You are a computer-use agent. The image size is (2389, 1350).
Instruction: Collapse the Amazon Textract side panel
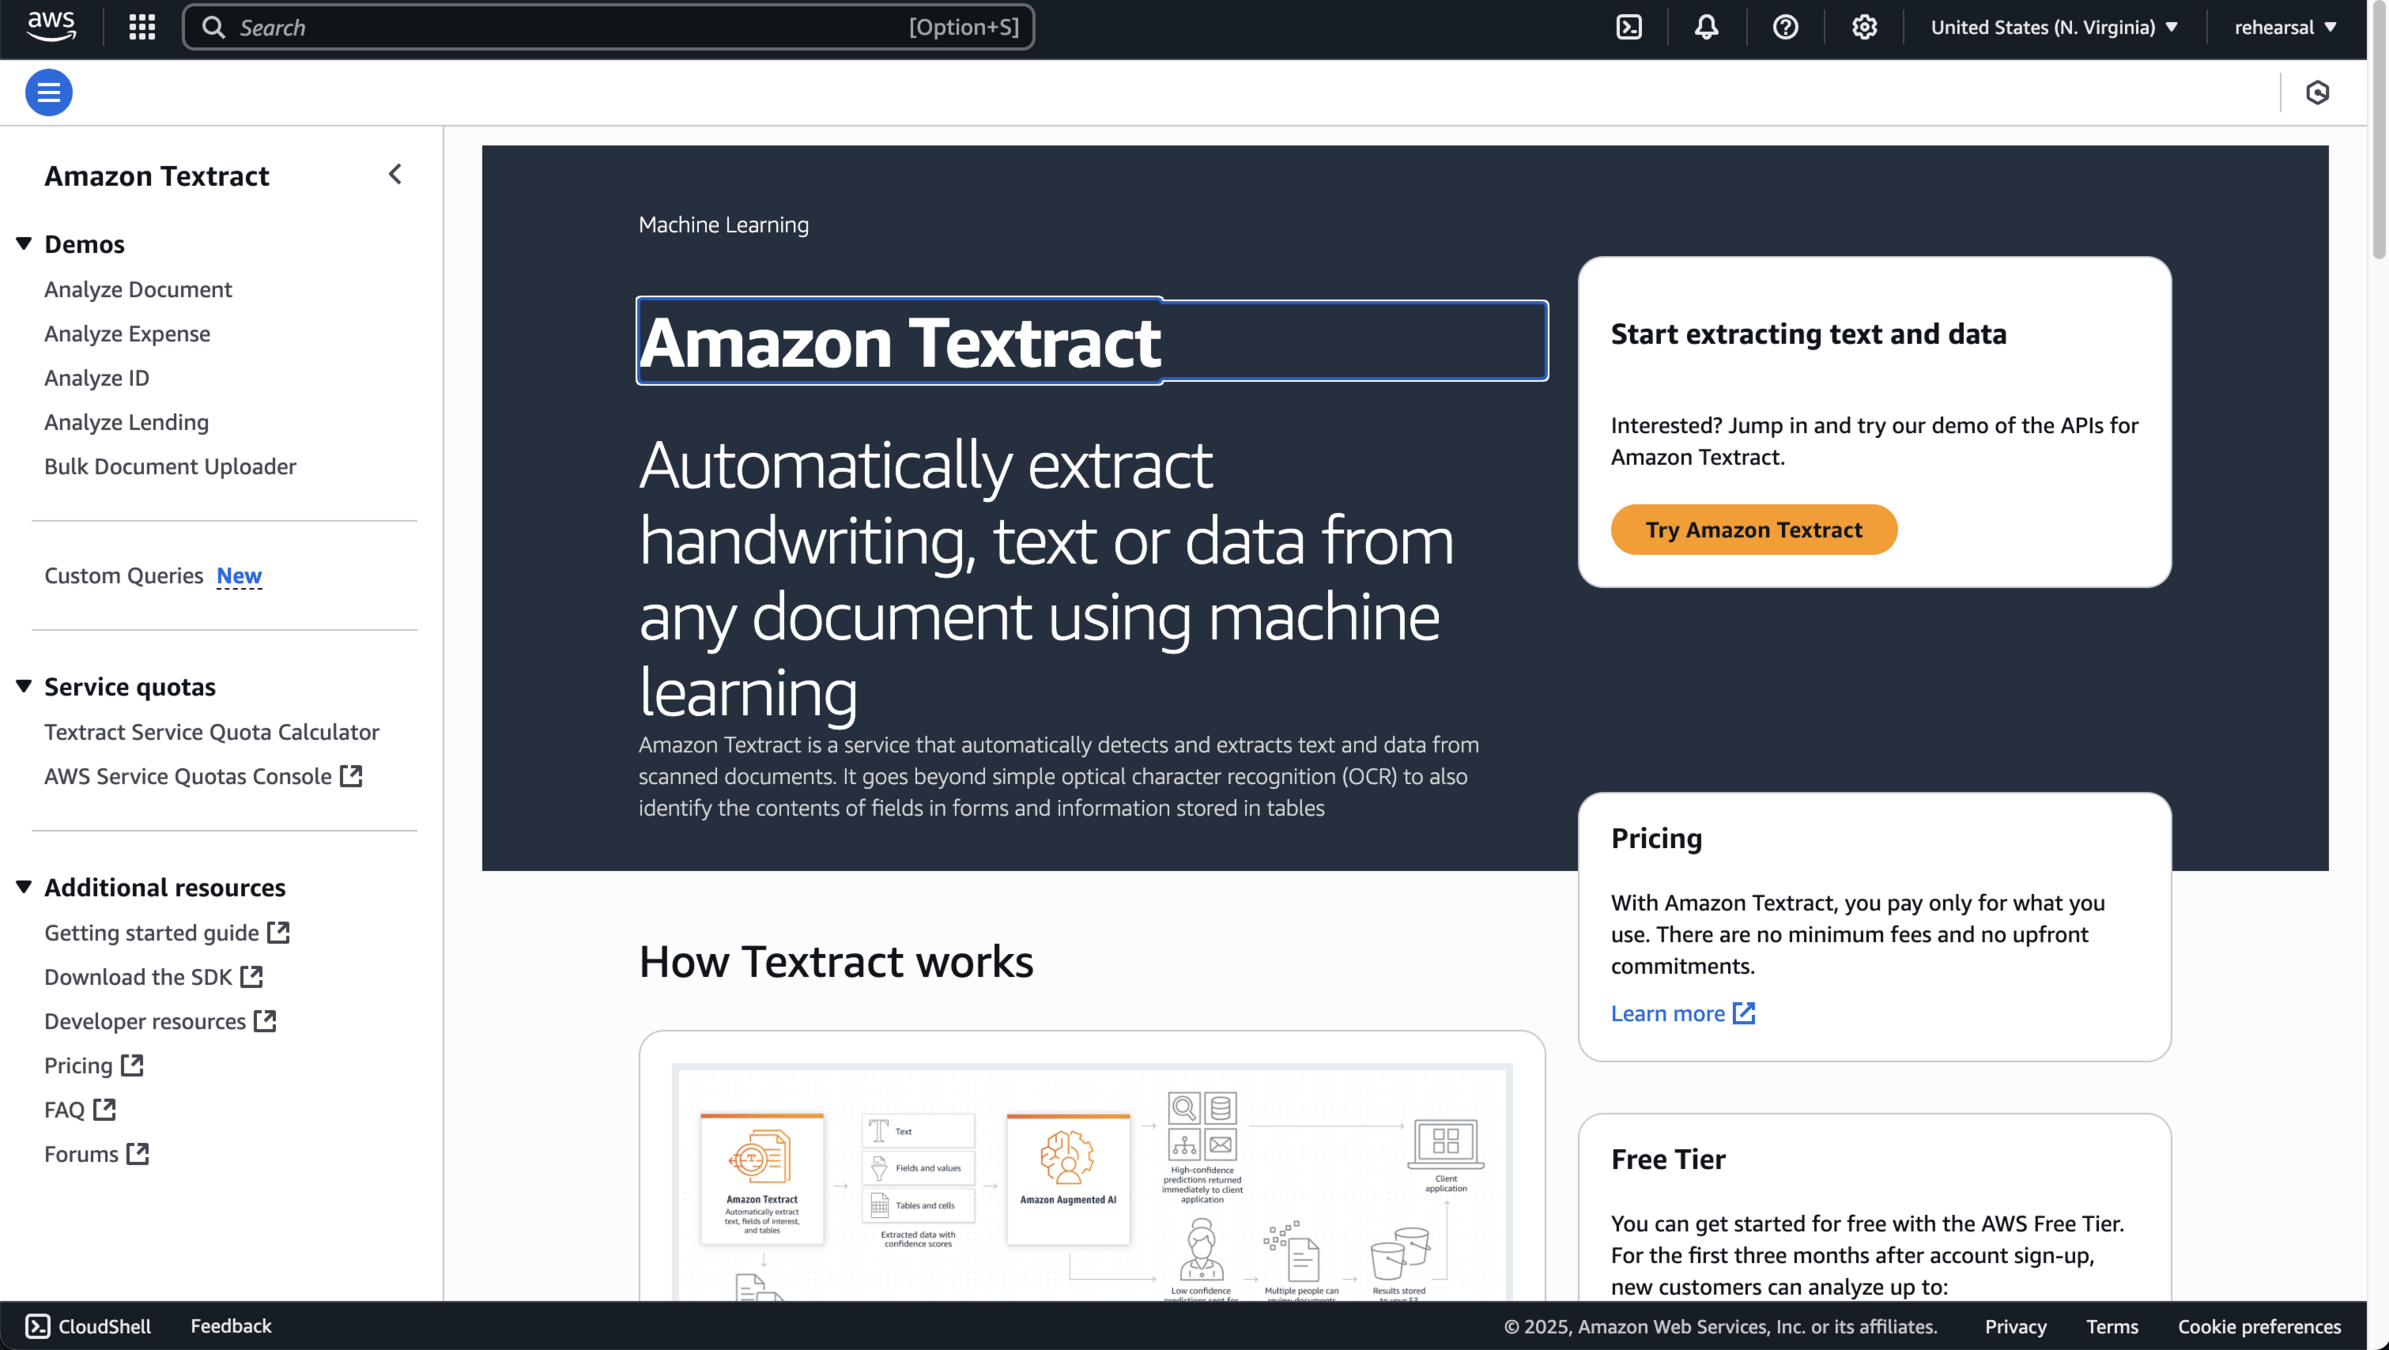395,175
